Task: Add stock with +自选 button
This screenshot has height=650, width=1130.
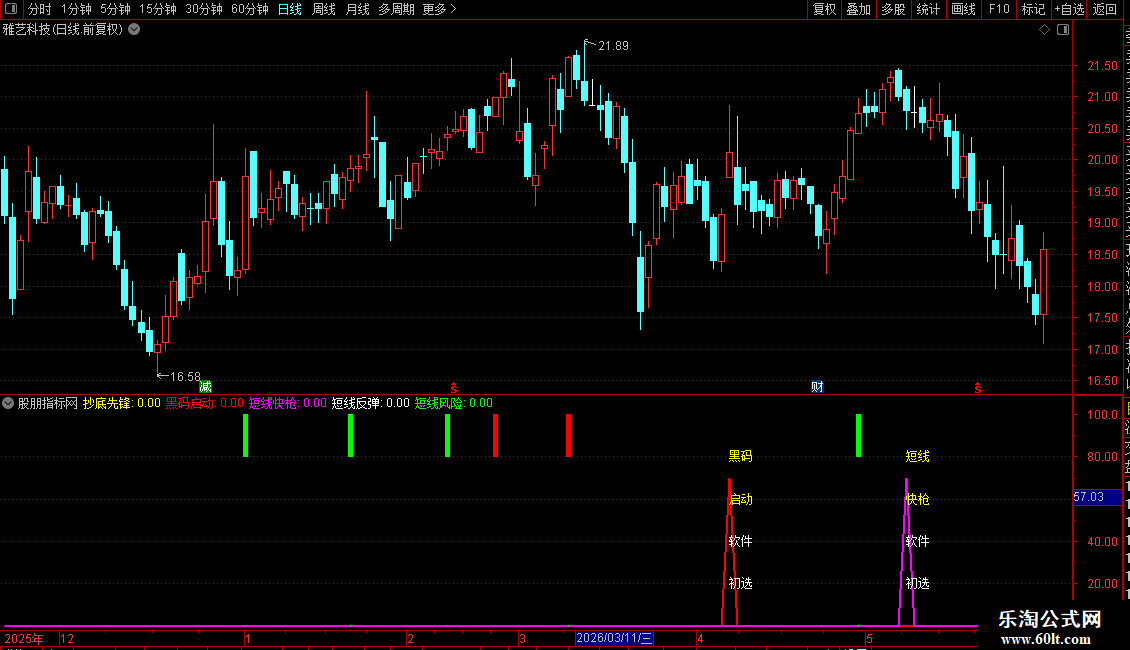Action: (x=1069, y=9)
